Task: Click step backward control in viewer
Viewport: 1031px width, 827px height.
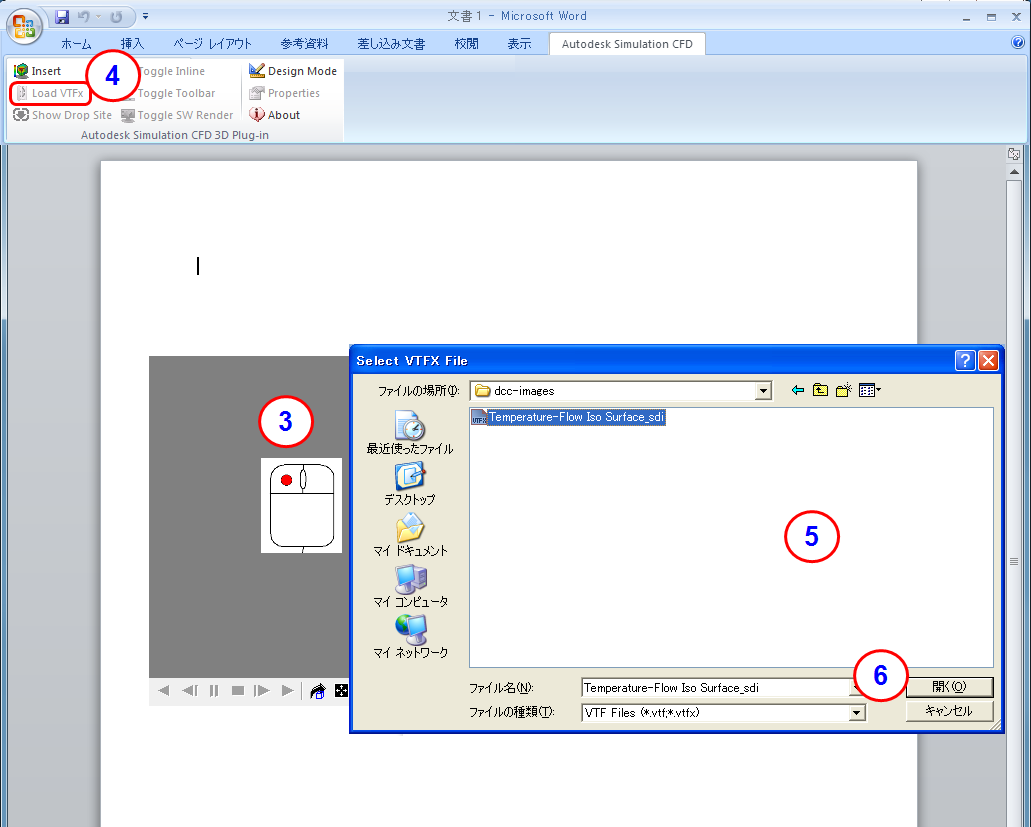Action: (x=189, y=690)
